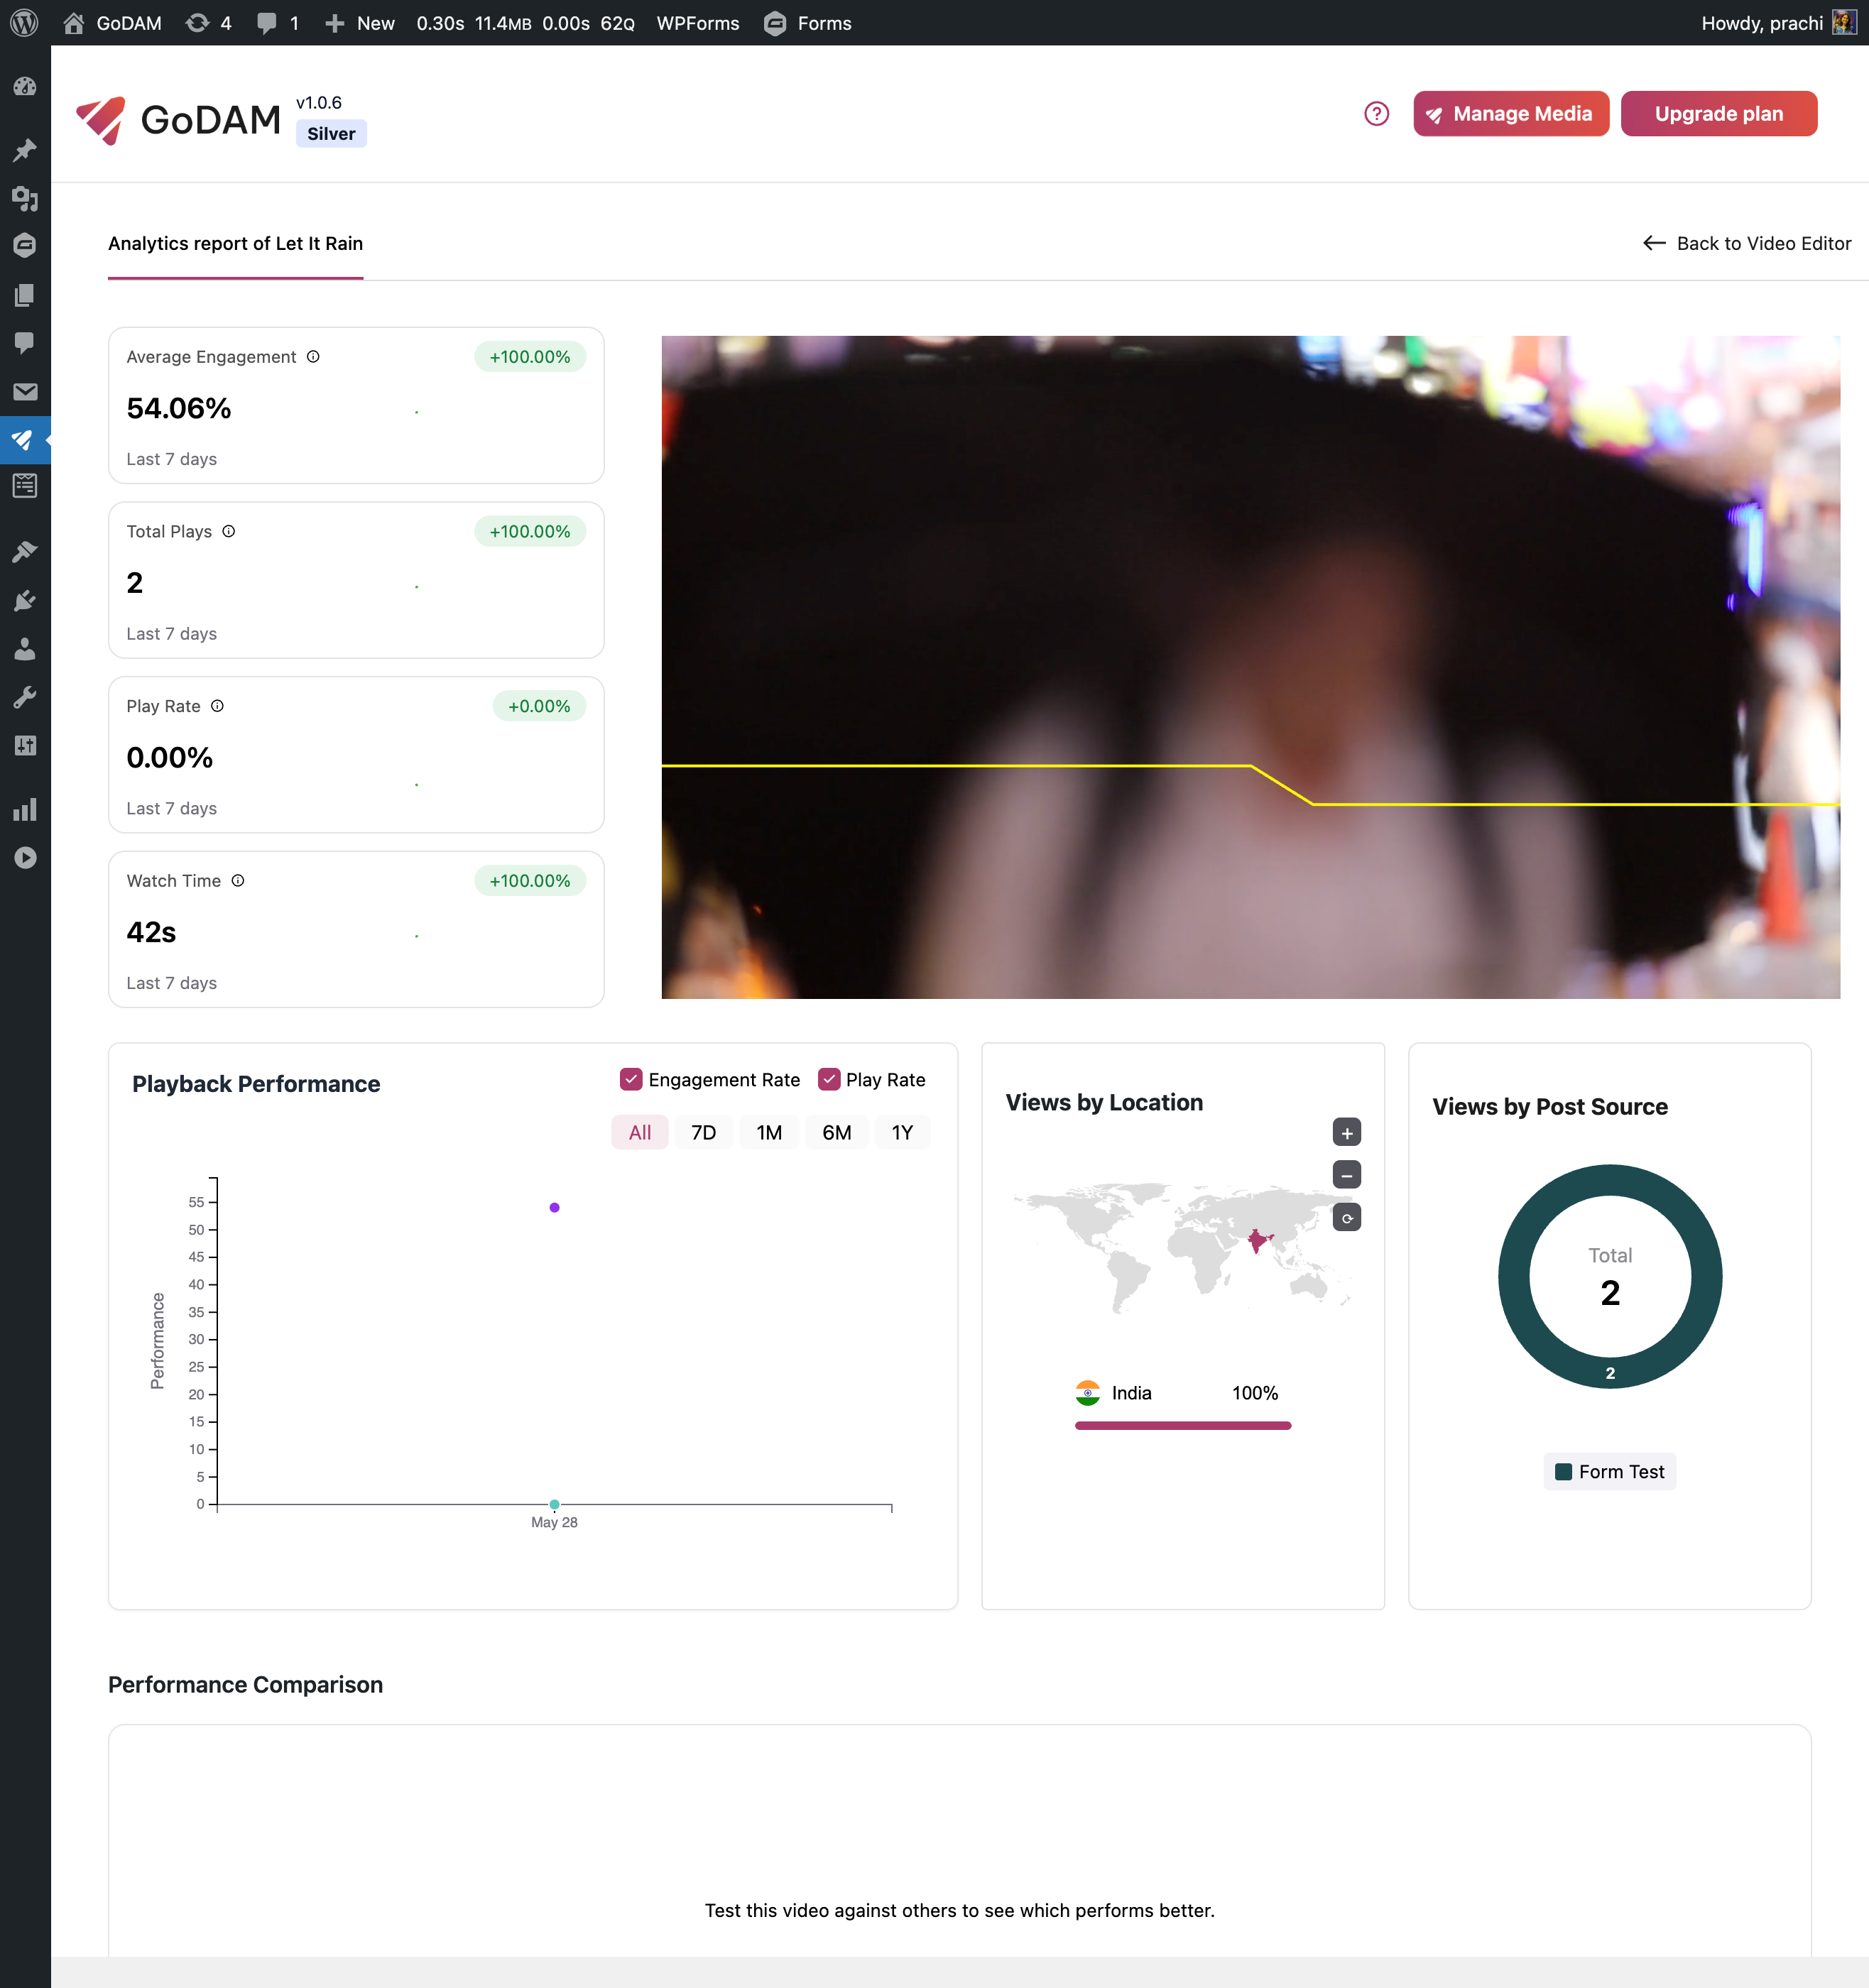Click the Upgrade plan button
1869x1988 pixels.
pos(1718,113)
